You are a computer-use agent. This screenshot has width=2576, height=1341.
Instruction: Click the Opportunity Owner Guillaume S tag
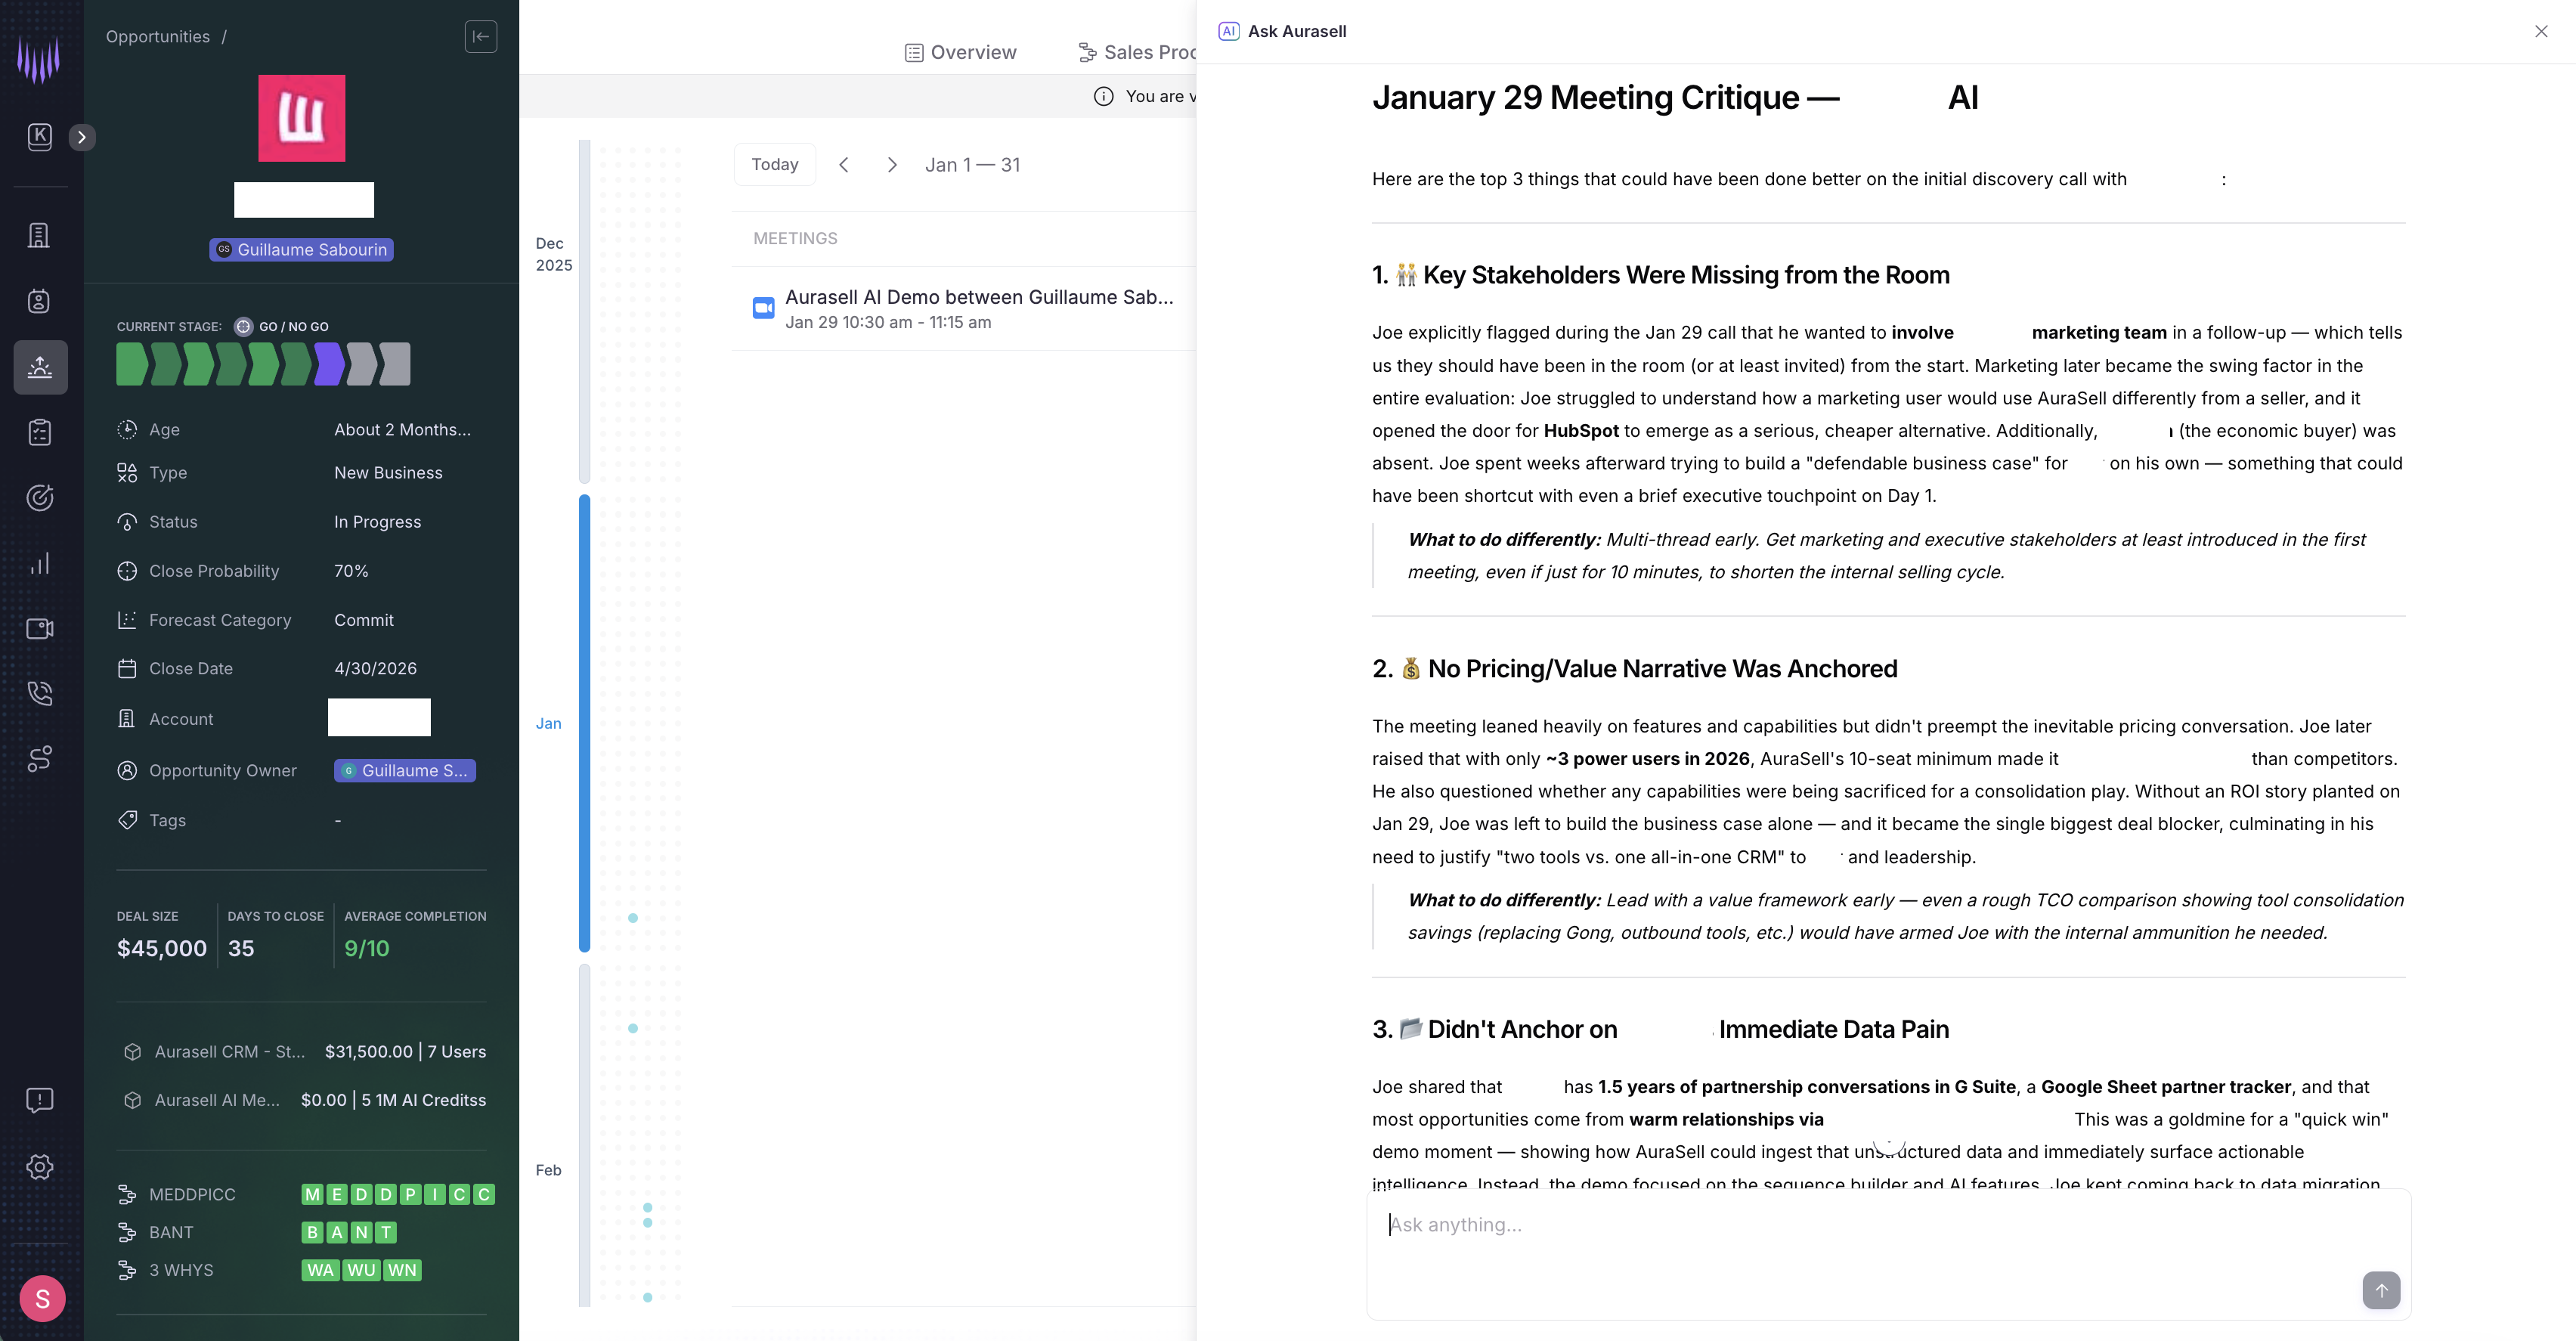tap(404, 770)
